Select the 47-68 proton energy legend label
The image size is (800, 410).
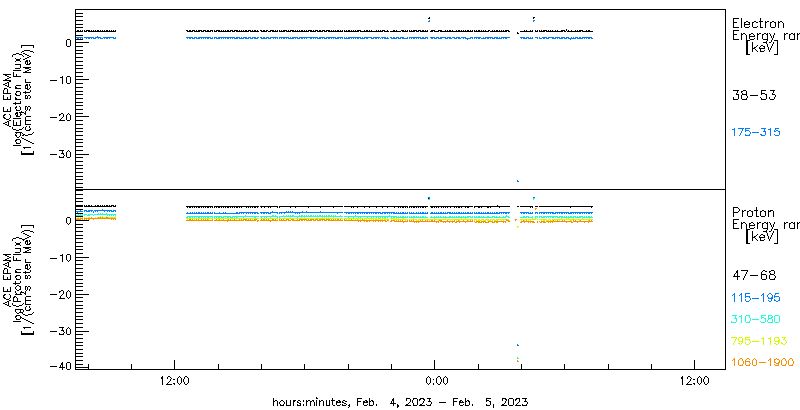click(x=754, y=276)
